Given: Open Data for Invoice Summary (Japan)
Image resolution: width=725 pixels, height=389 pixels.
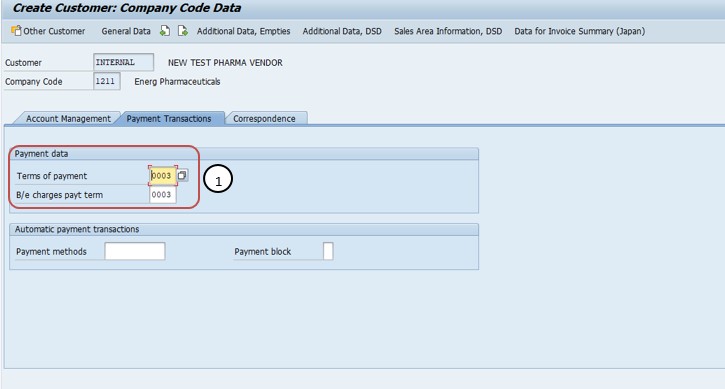Looking at the screenshot, I should pyautogui.click(x=579, y=31).
